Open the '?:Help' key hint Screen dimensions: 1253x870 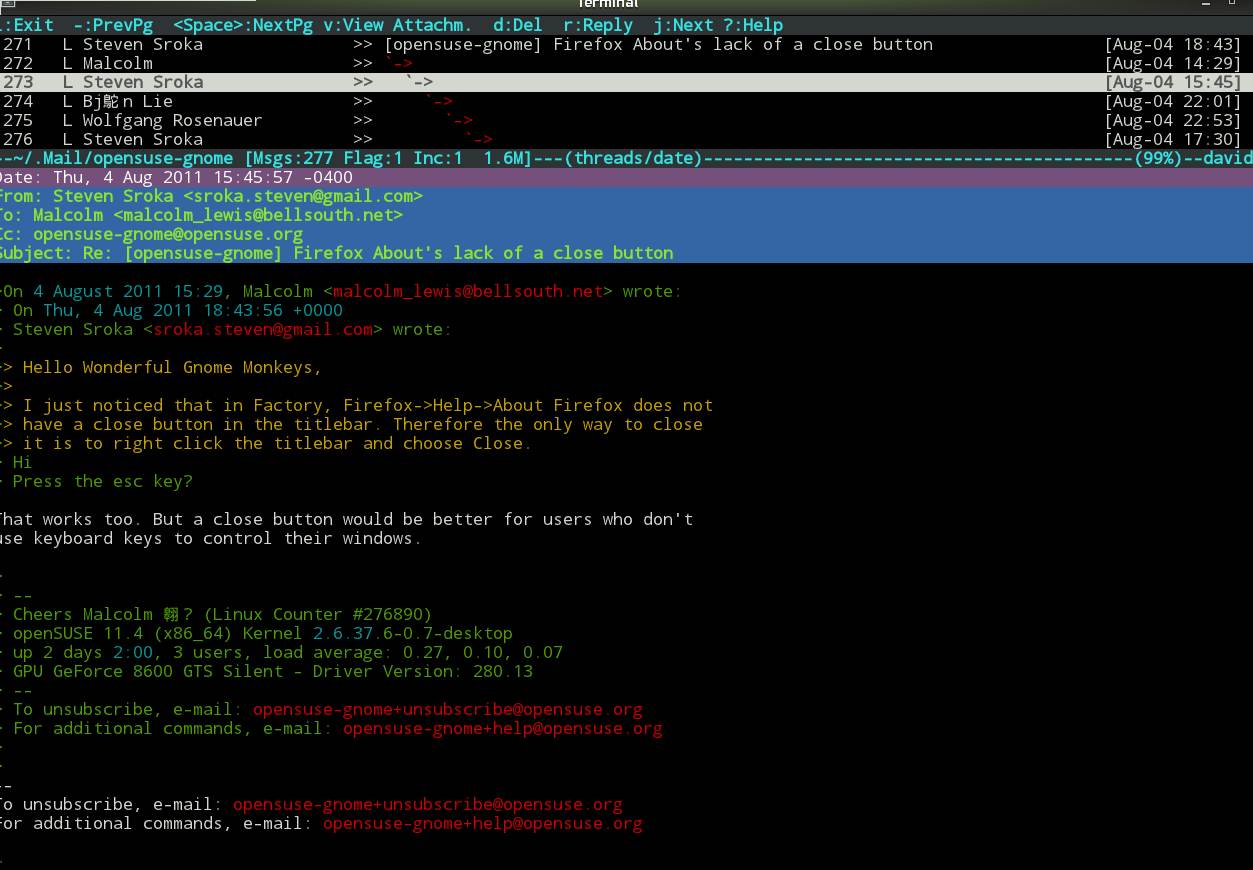click(x=753, y=25)
